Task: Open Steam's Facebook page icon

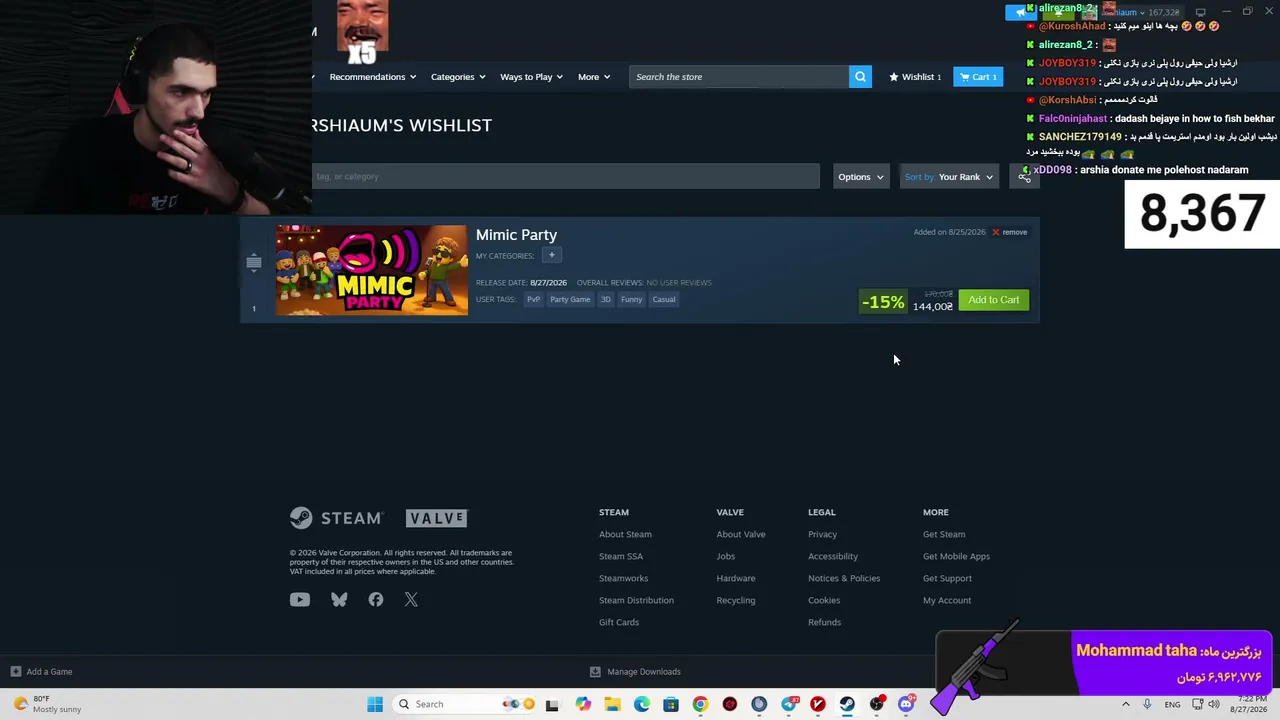Action: (x=376, y=600)
